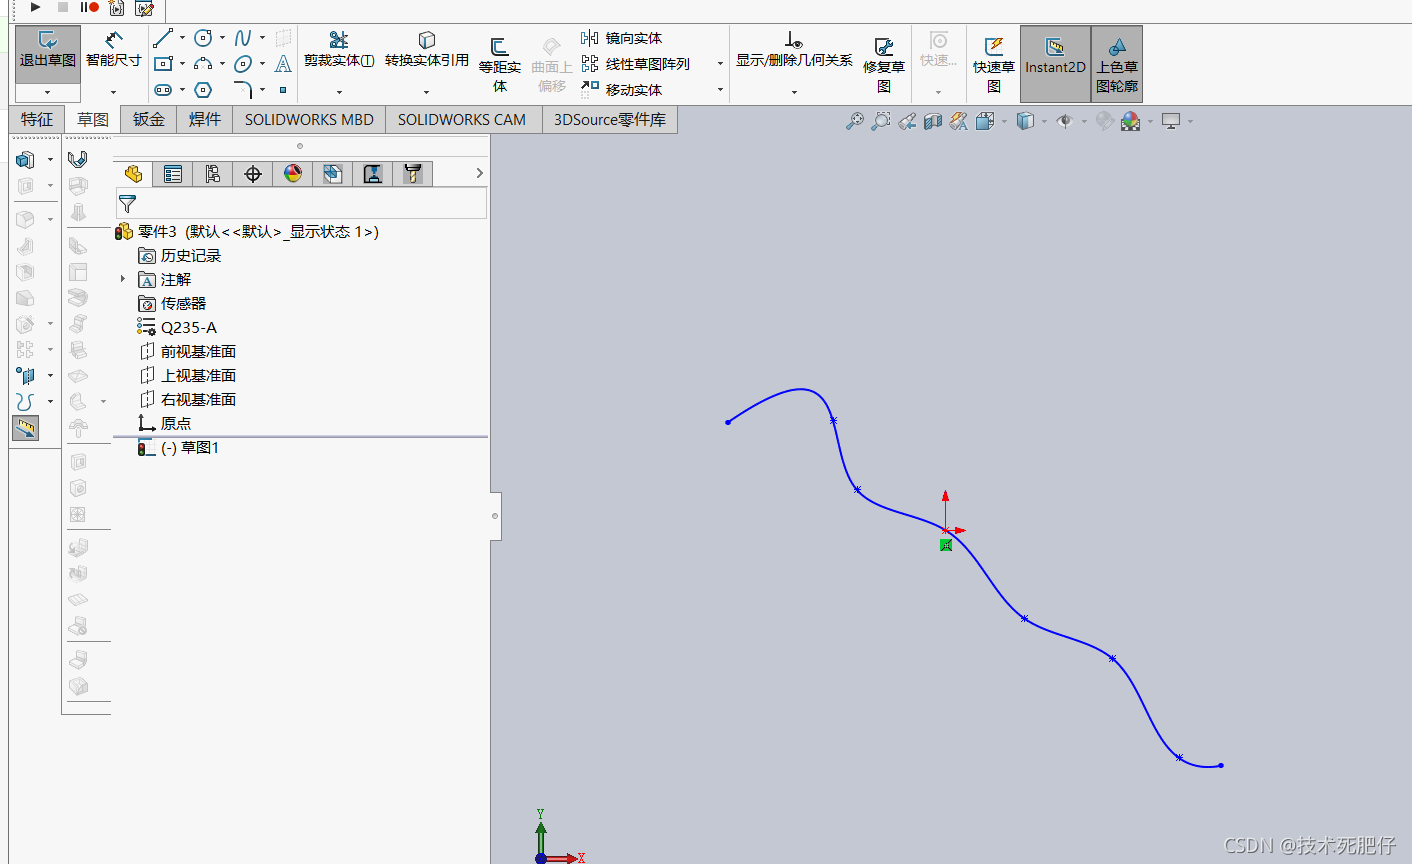
Task: Switch to the 焊件 (Weldments) tab
Action: click(x=205, y=119)
